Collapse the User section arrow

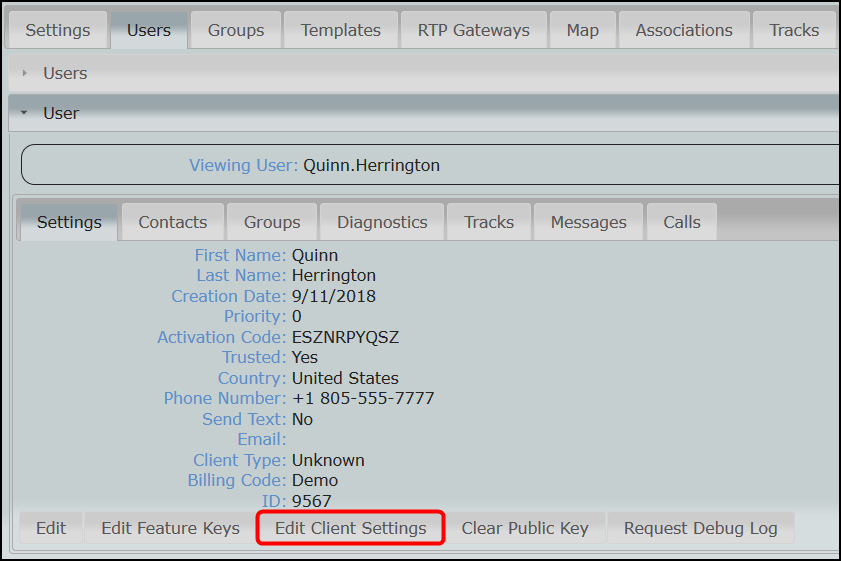pyautogui.click(x=25, y=114)
